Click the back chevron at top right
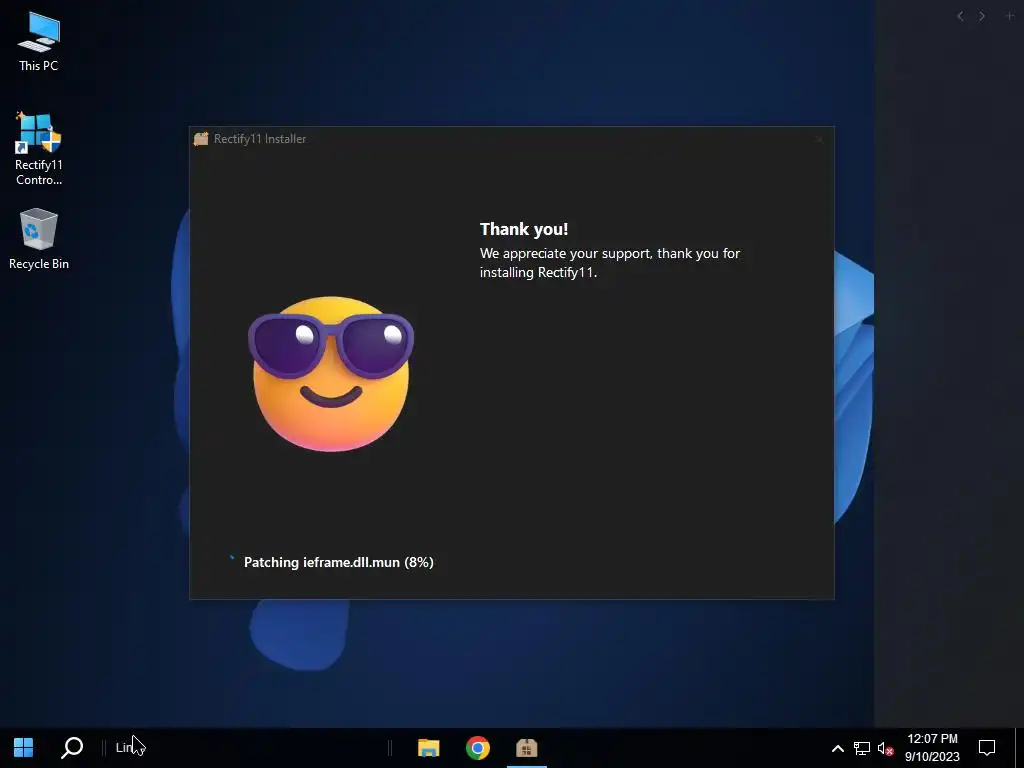This screenshot has height=768, width=1024. pos(960,16)
